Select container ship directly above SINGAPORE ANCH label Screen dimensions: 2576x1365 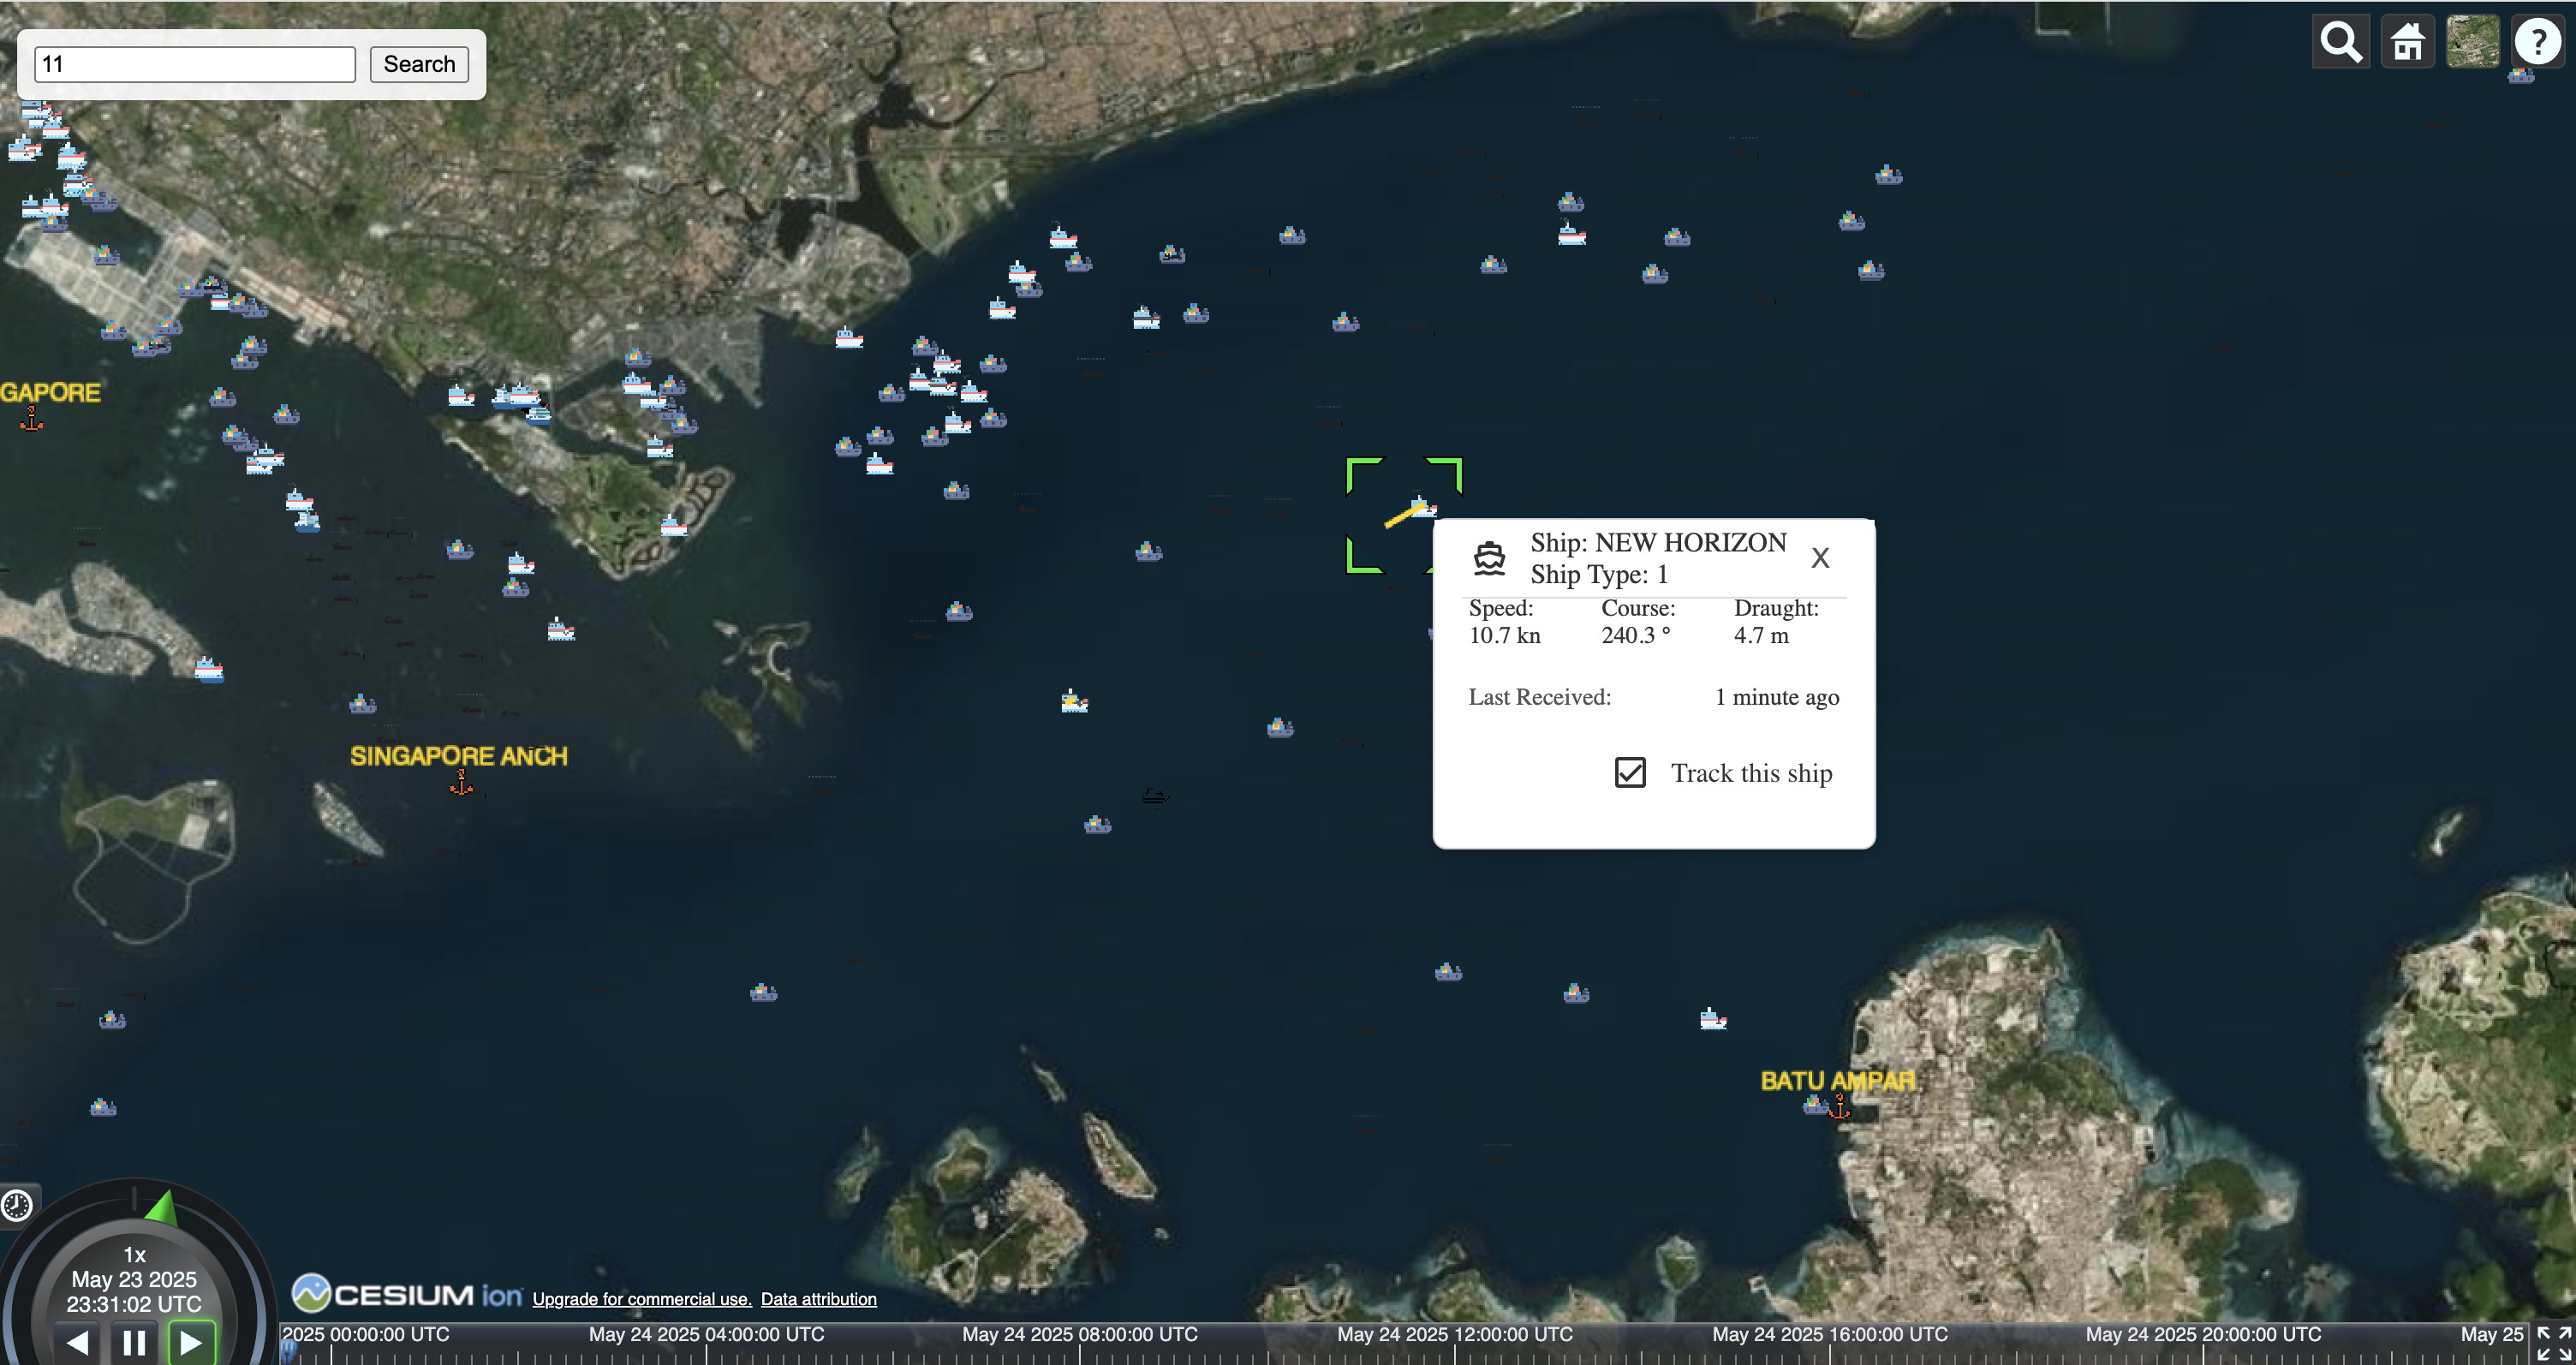362,704
